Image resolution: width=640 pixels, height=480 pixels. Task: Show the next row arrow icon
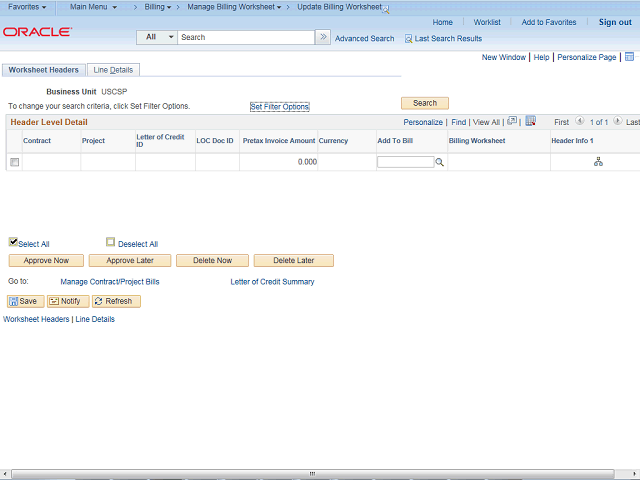[x=618, y=121]
